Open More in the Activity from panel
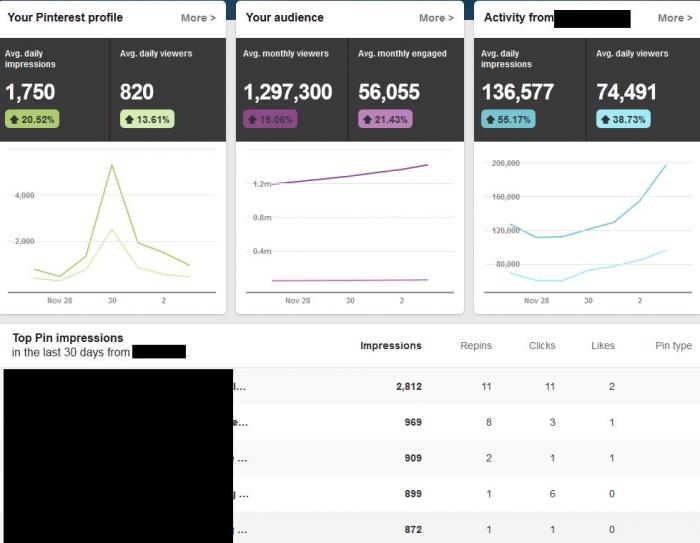700x543 pixels. click(x=675, y=18)
